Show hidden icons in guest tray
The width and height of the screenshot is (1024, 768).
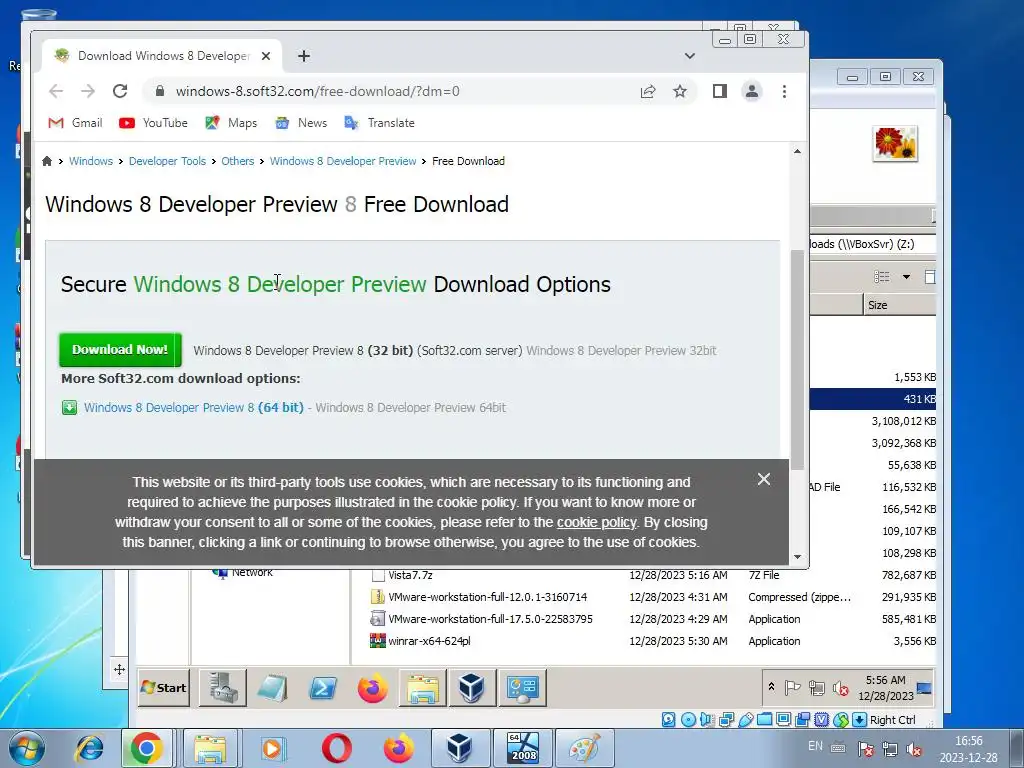tap(771, 687)
